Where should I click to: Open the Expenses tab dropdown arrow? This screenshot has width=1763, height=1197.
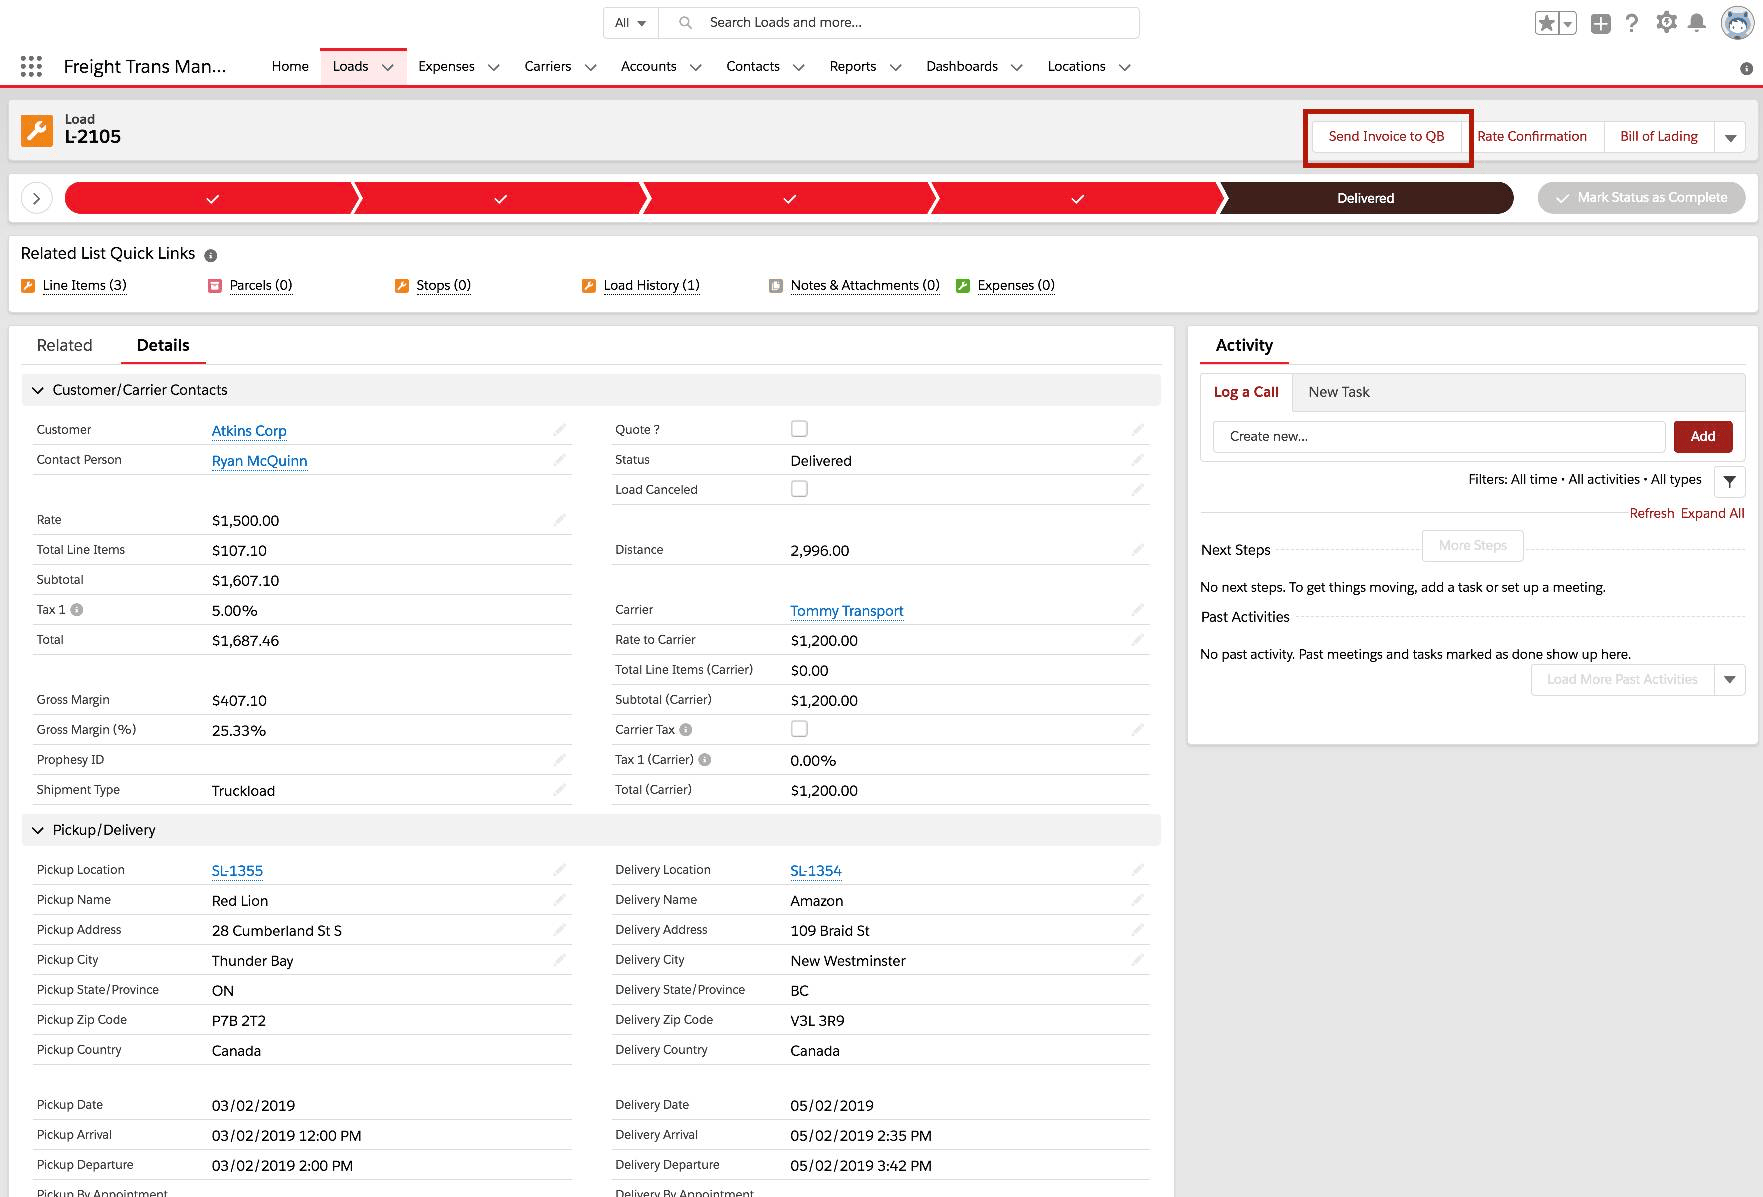click(494, 67)
